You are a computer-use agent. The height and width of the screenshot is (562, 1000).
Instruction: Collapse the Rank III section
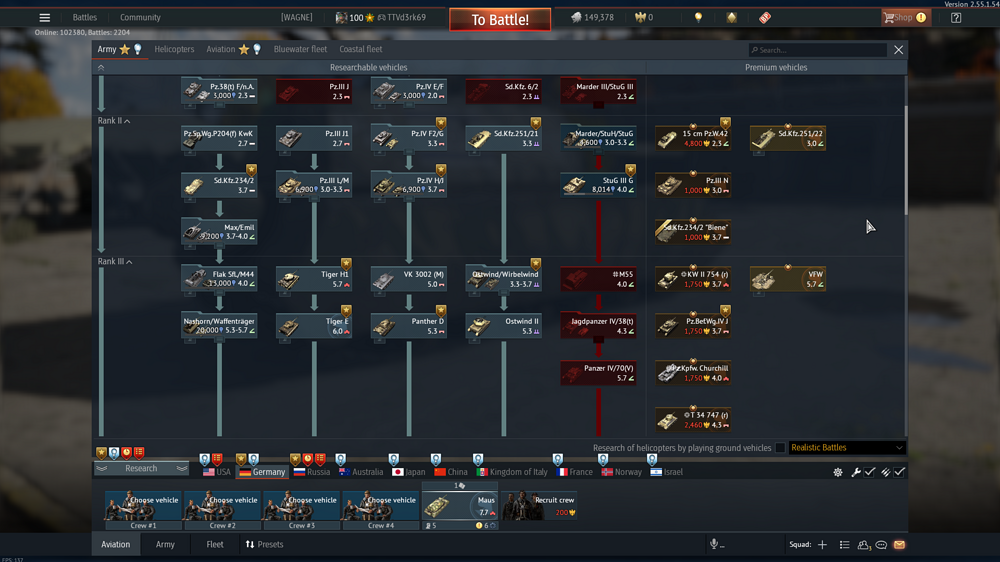coord(115,262)
